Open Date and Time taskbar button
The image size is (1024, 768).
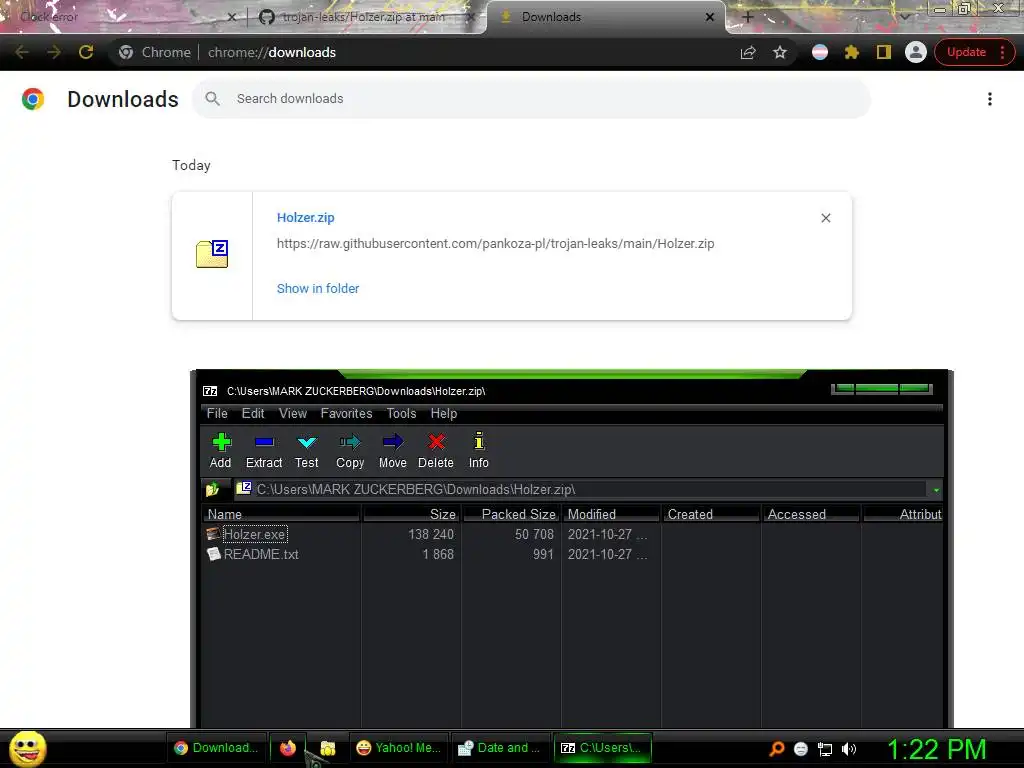(x=500, y=748)
